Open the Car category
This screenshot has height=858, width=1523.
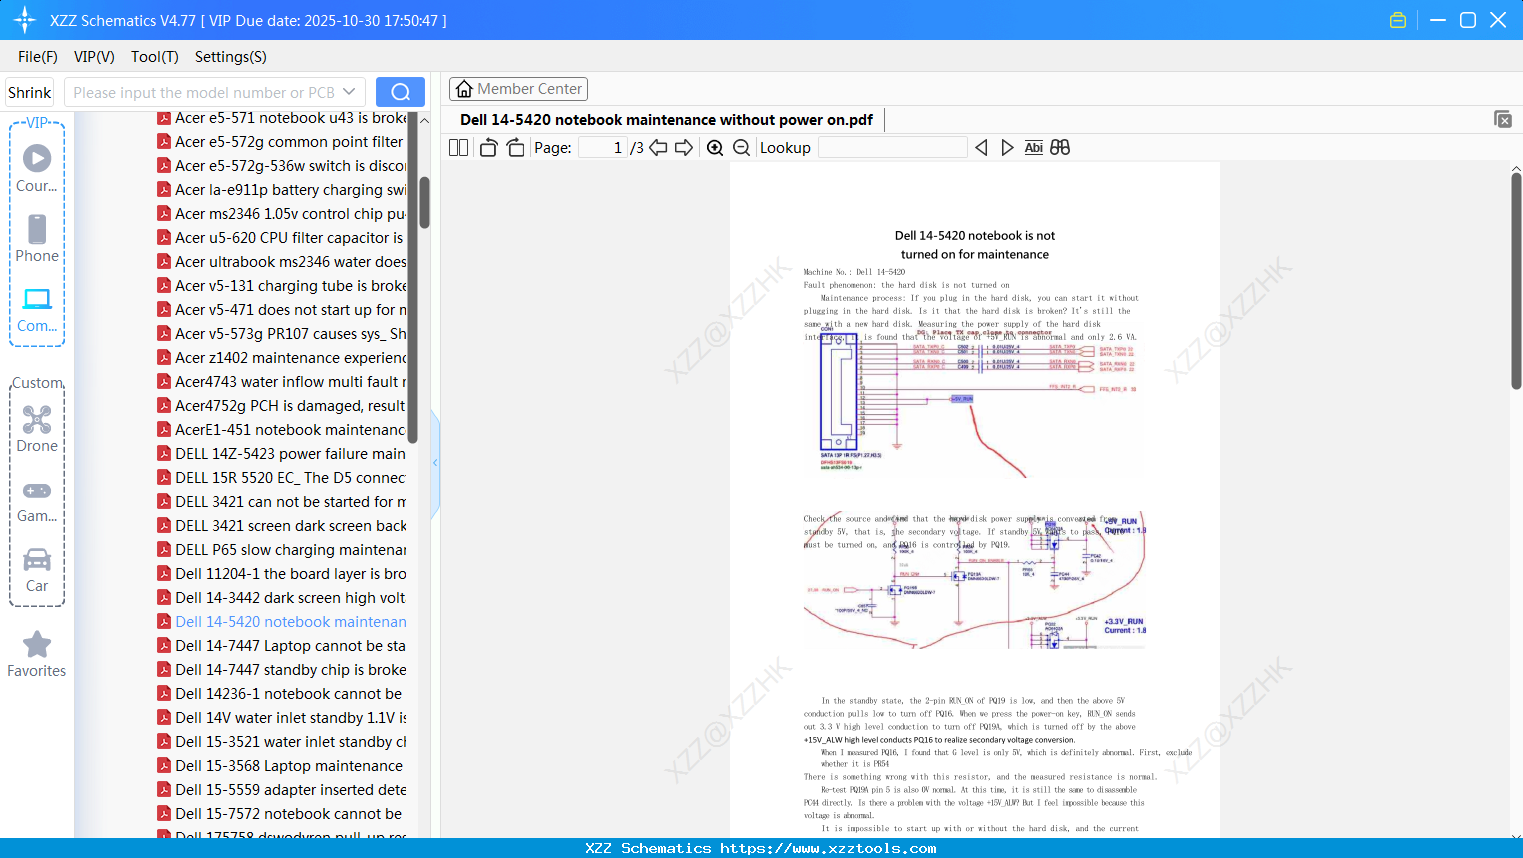click(x=37, y=570)
